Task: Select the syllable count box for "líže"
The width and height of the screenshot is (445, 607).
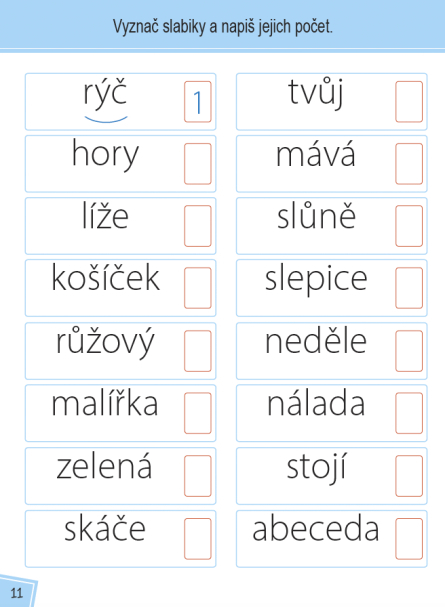Action: (x=198, y=226)
